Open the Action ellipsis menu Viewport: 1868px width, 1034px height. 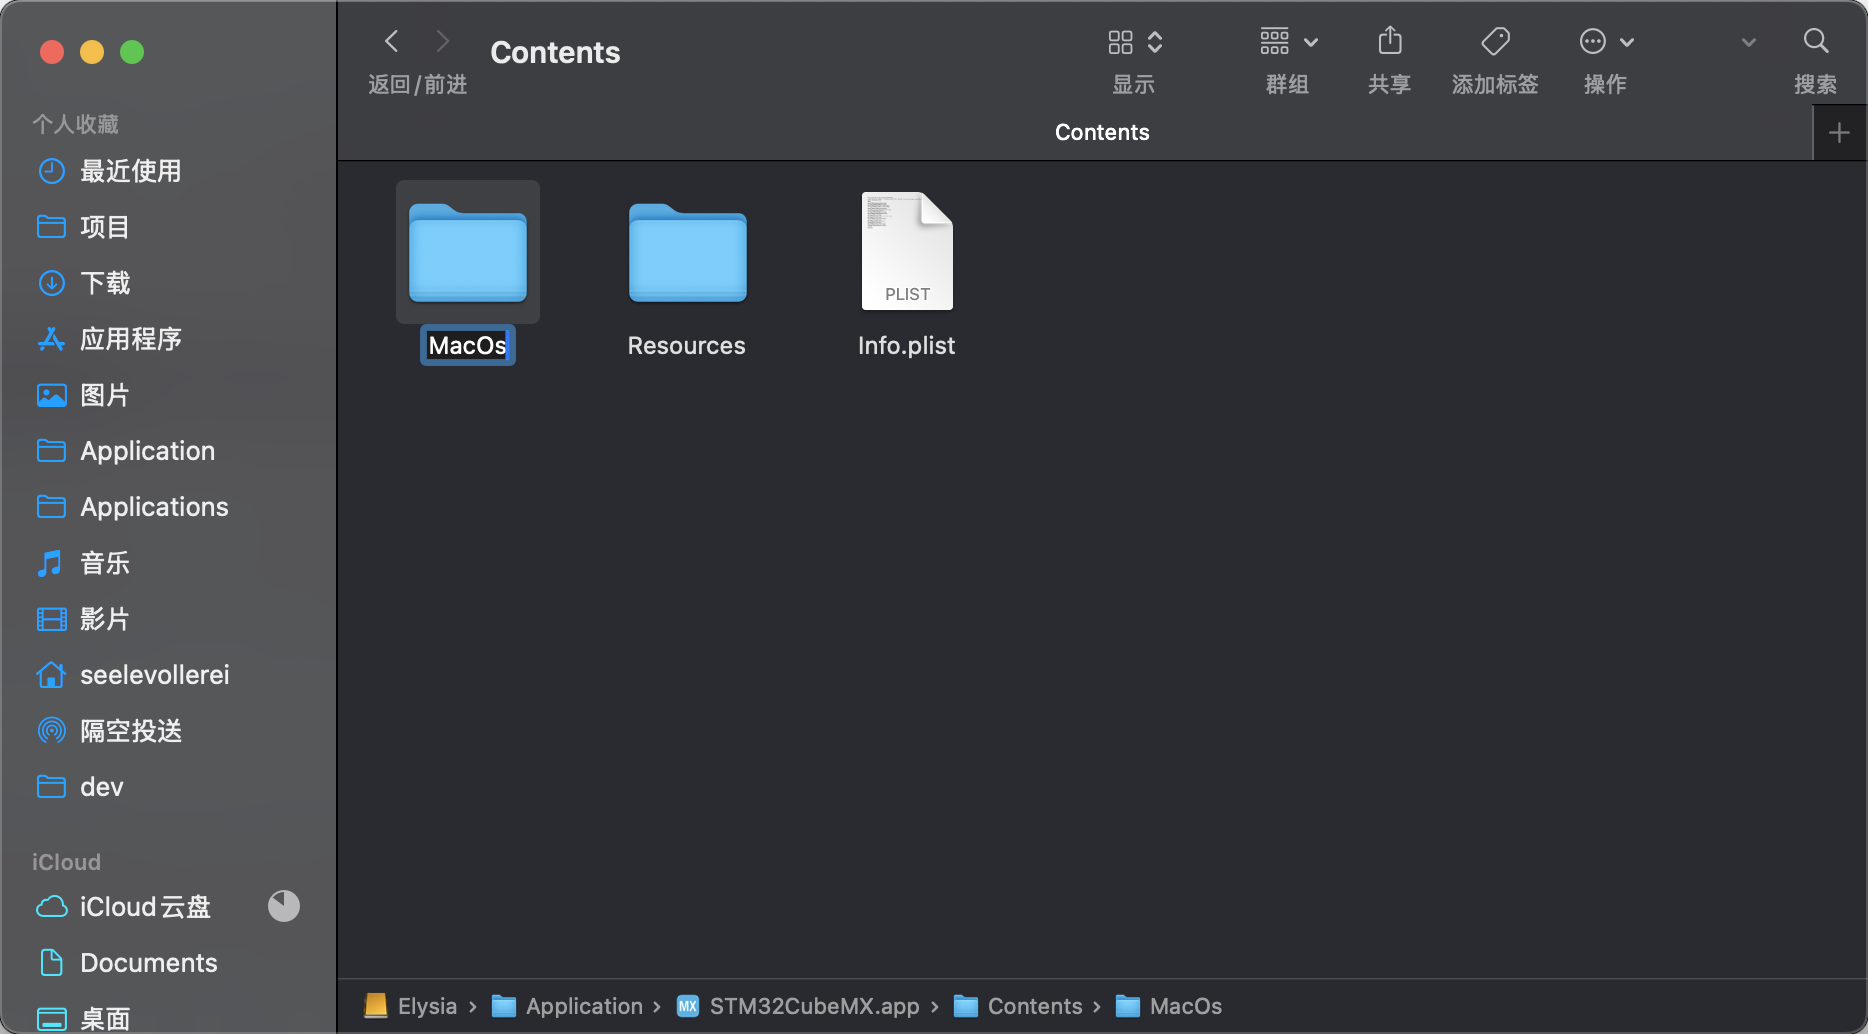point(1605,42)
